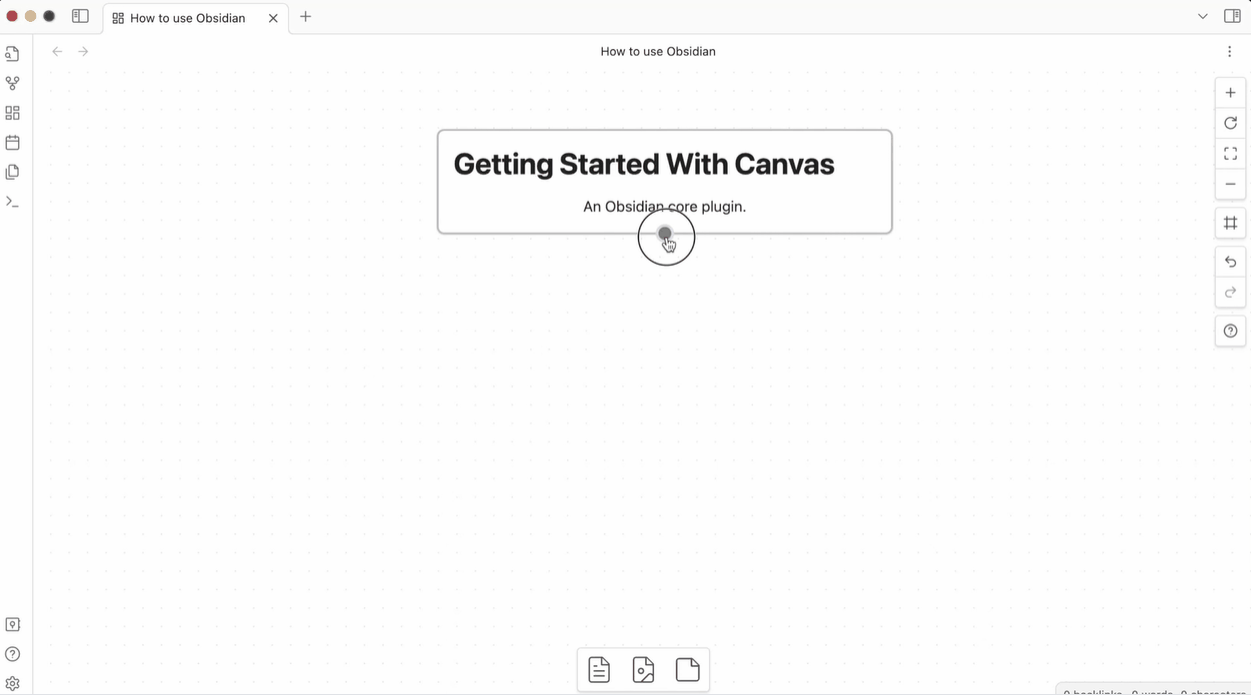
Task: Toggle snap to grid control
Action: click(x=1230, y=222)
